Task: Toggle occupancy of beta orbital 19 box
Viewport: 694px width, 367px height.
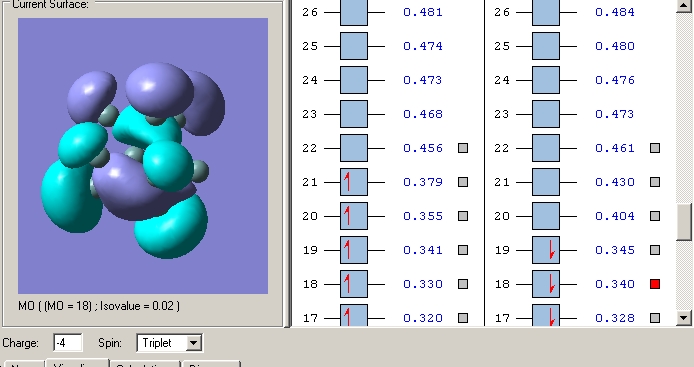Action: coord(546,250)
